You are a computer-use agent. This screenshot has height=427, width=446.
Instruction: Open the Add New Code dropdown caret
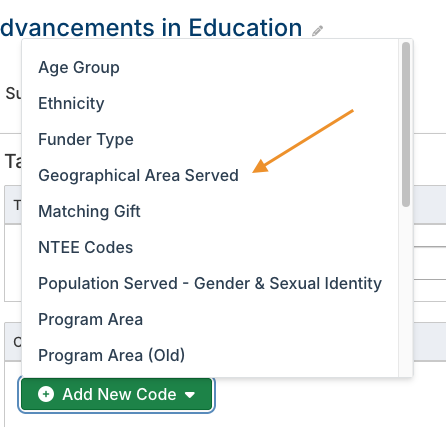pos(190,395)
